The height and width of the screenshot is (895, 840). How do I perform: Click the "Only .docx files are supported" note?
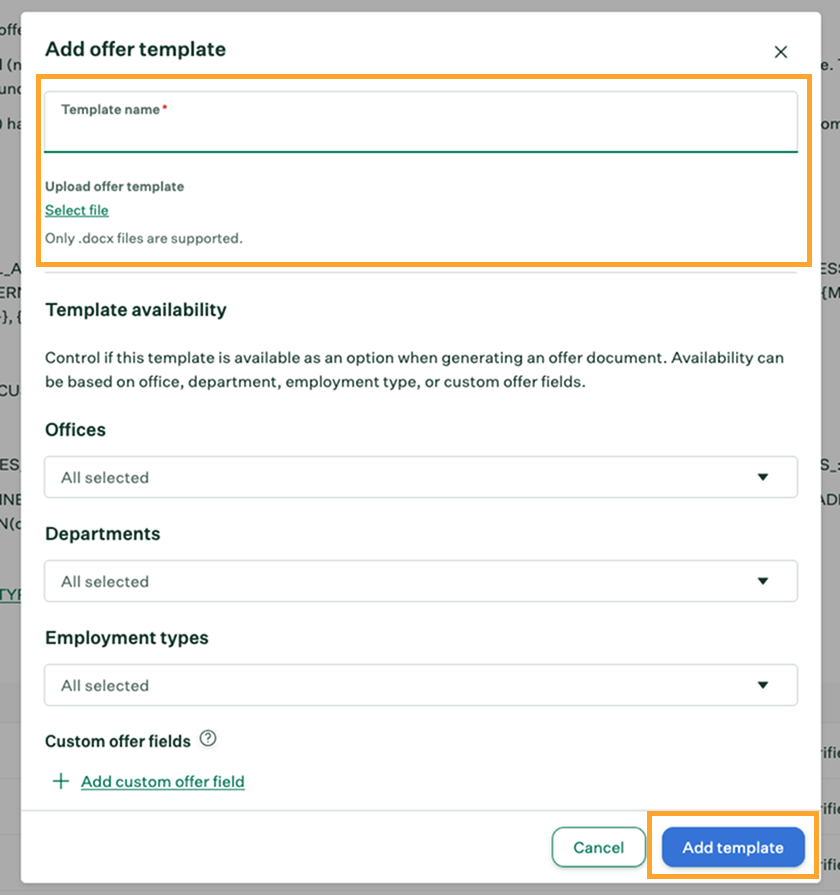[144, 238]
